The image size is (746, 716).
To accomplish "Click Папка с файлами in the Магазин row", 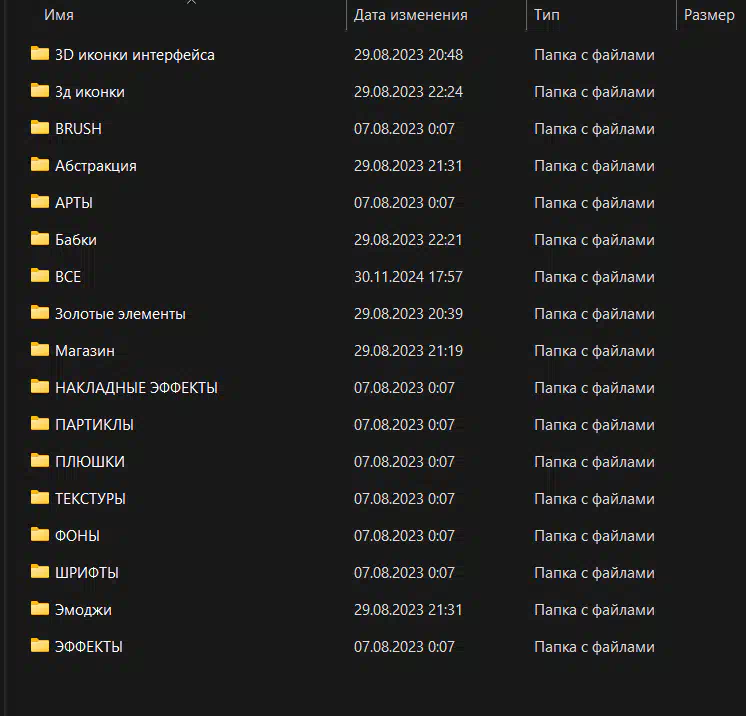I will [x=594, y=351].
